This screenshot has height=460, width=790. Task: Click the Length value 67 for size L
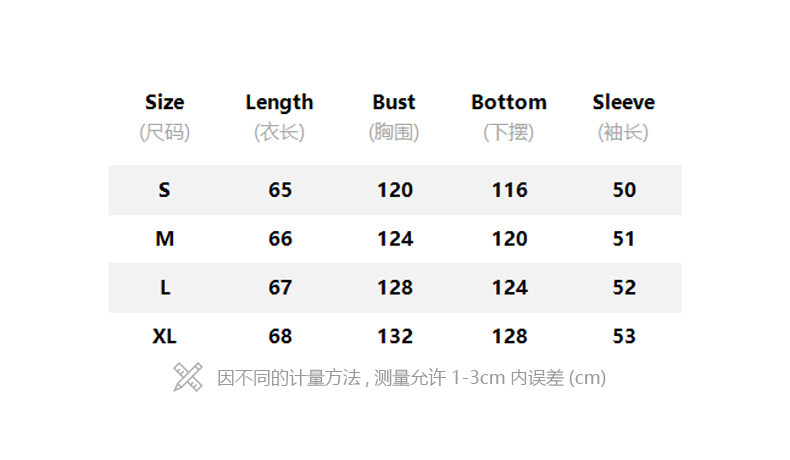(x=280, y=288)
